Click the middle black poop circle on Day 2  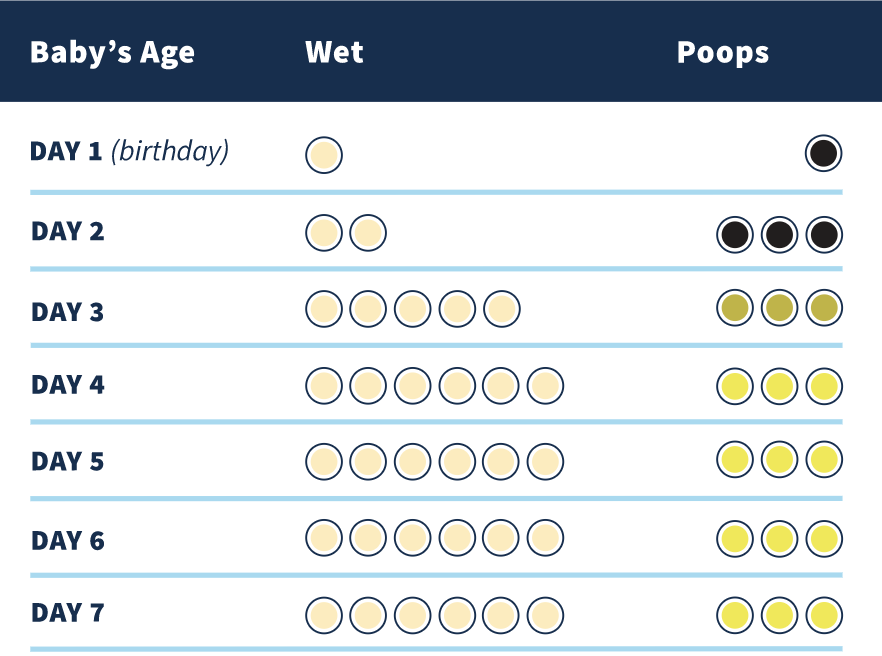pos(779,235)
